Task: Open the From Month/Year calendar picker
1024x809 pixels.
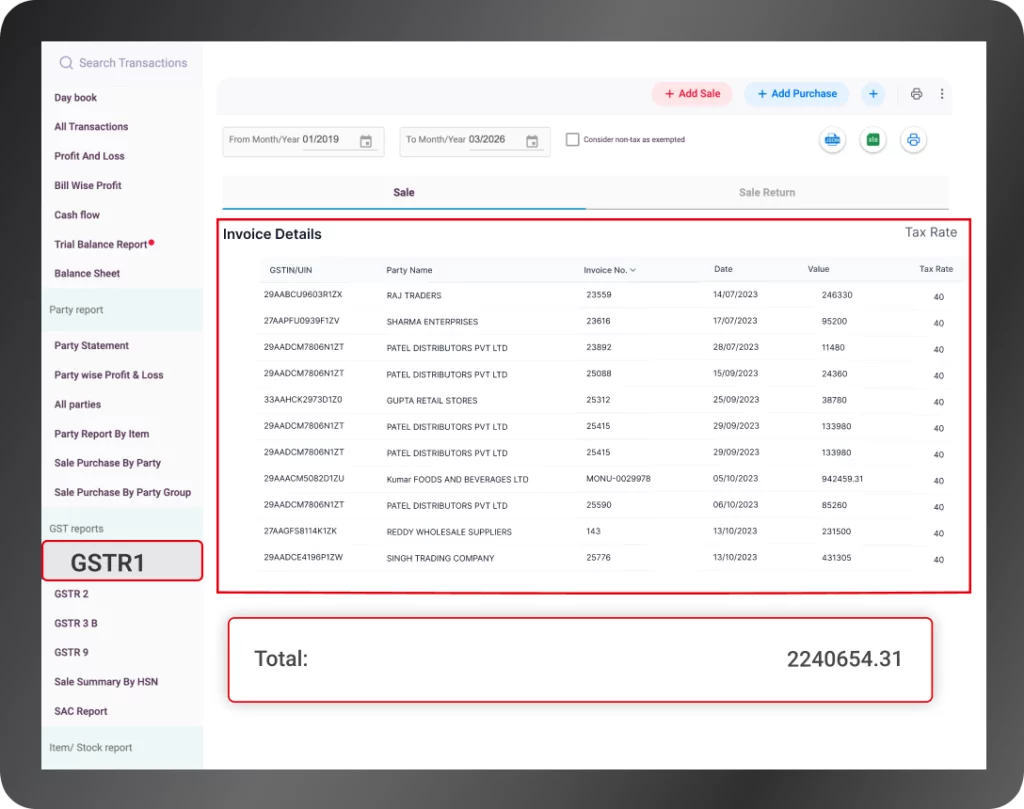Action: click(368, 142)
